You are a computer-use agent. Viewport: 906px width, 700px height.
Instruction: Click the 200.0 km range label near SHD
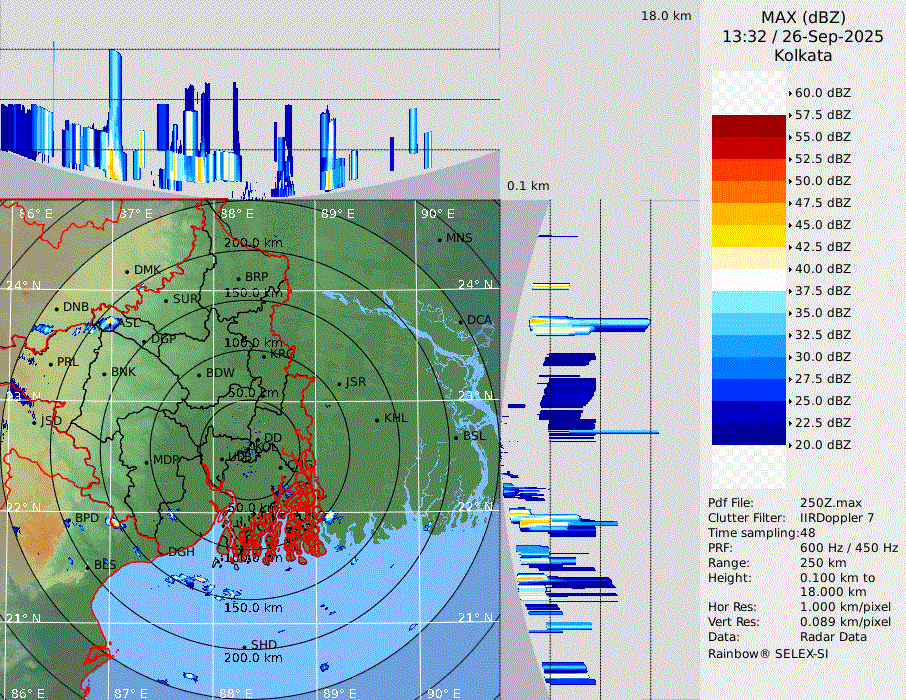pyautogui.click(x=252, y=658)
